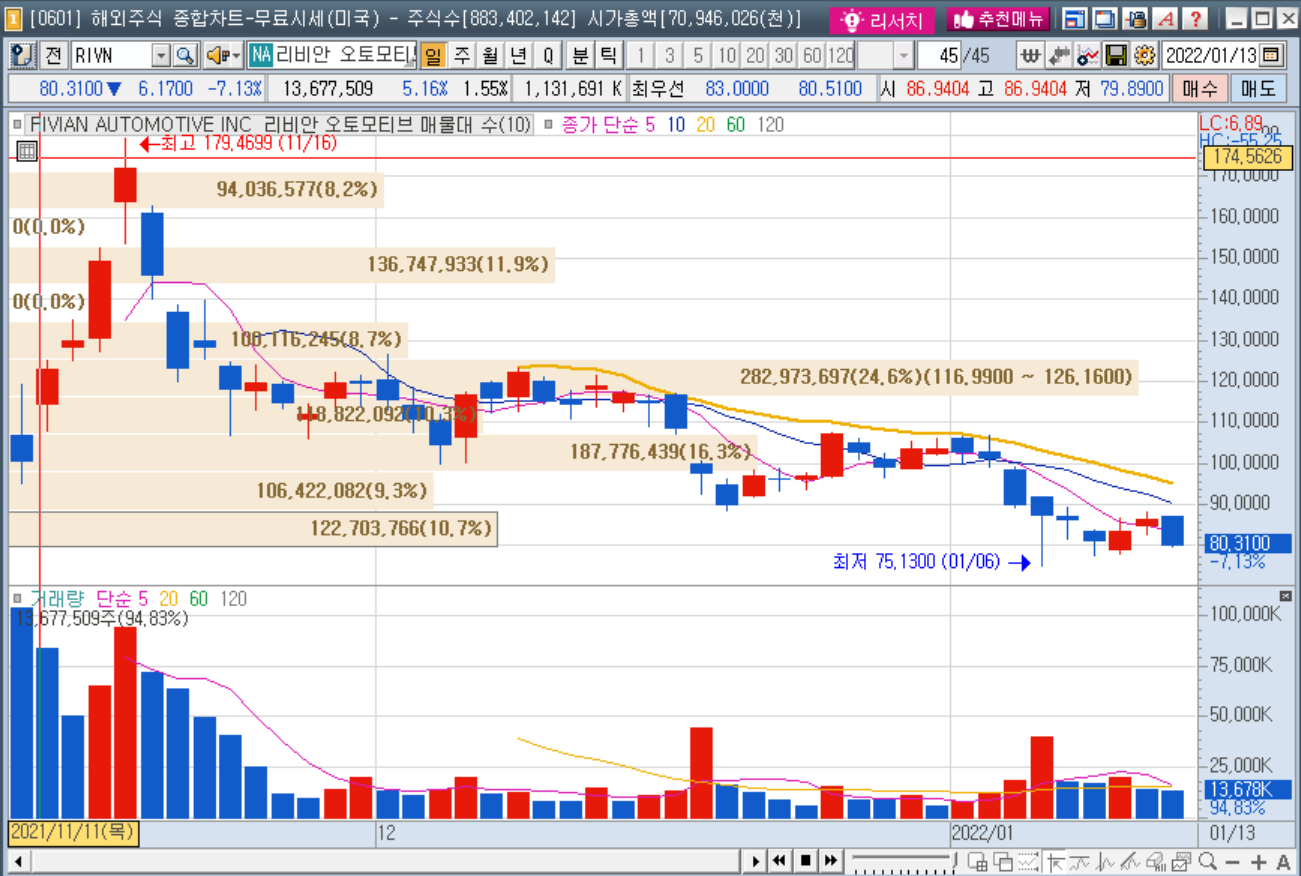Viewport: 1301px width, 876px height.
Task: Click the 매수 buy button
Action: [1198, 88]
